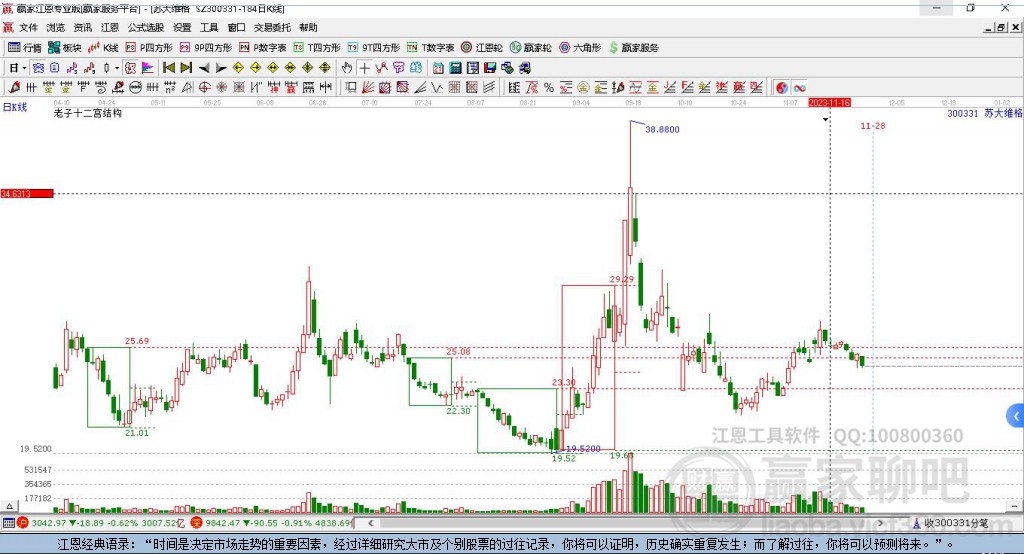Click the red circle target icon

[204, 88]
